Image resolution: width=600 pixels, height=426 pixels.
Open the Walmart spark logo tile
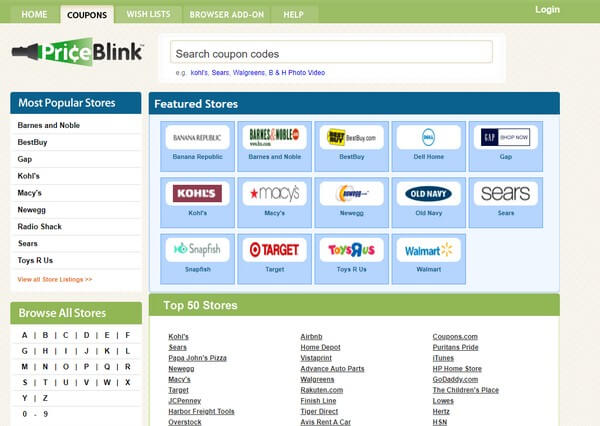point(429,250)
